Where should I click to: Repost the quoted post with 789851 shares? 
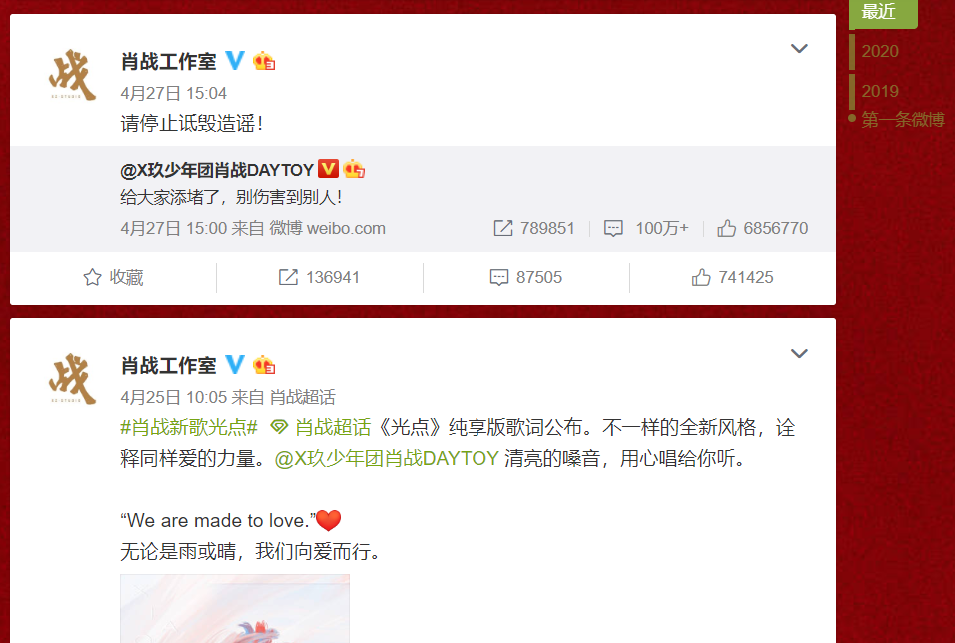pos(534,228)
